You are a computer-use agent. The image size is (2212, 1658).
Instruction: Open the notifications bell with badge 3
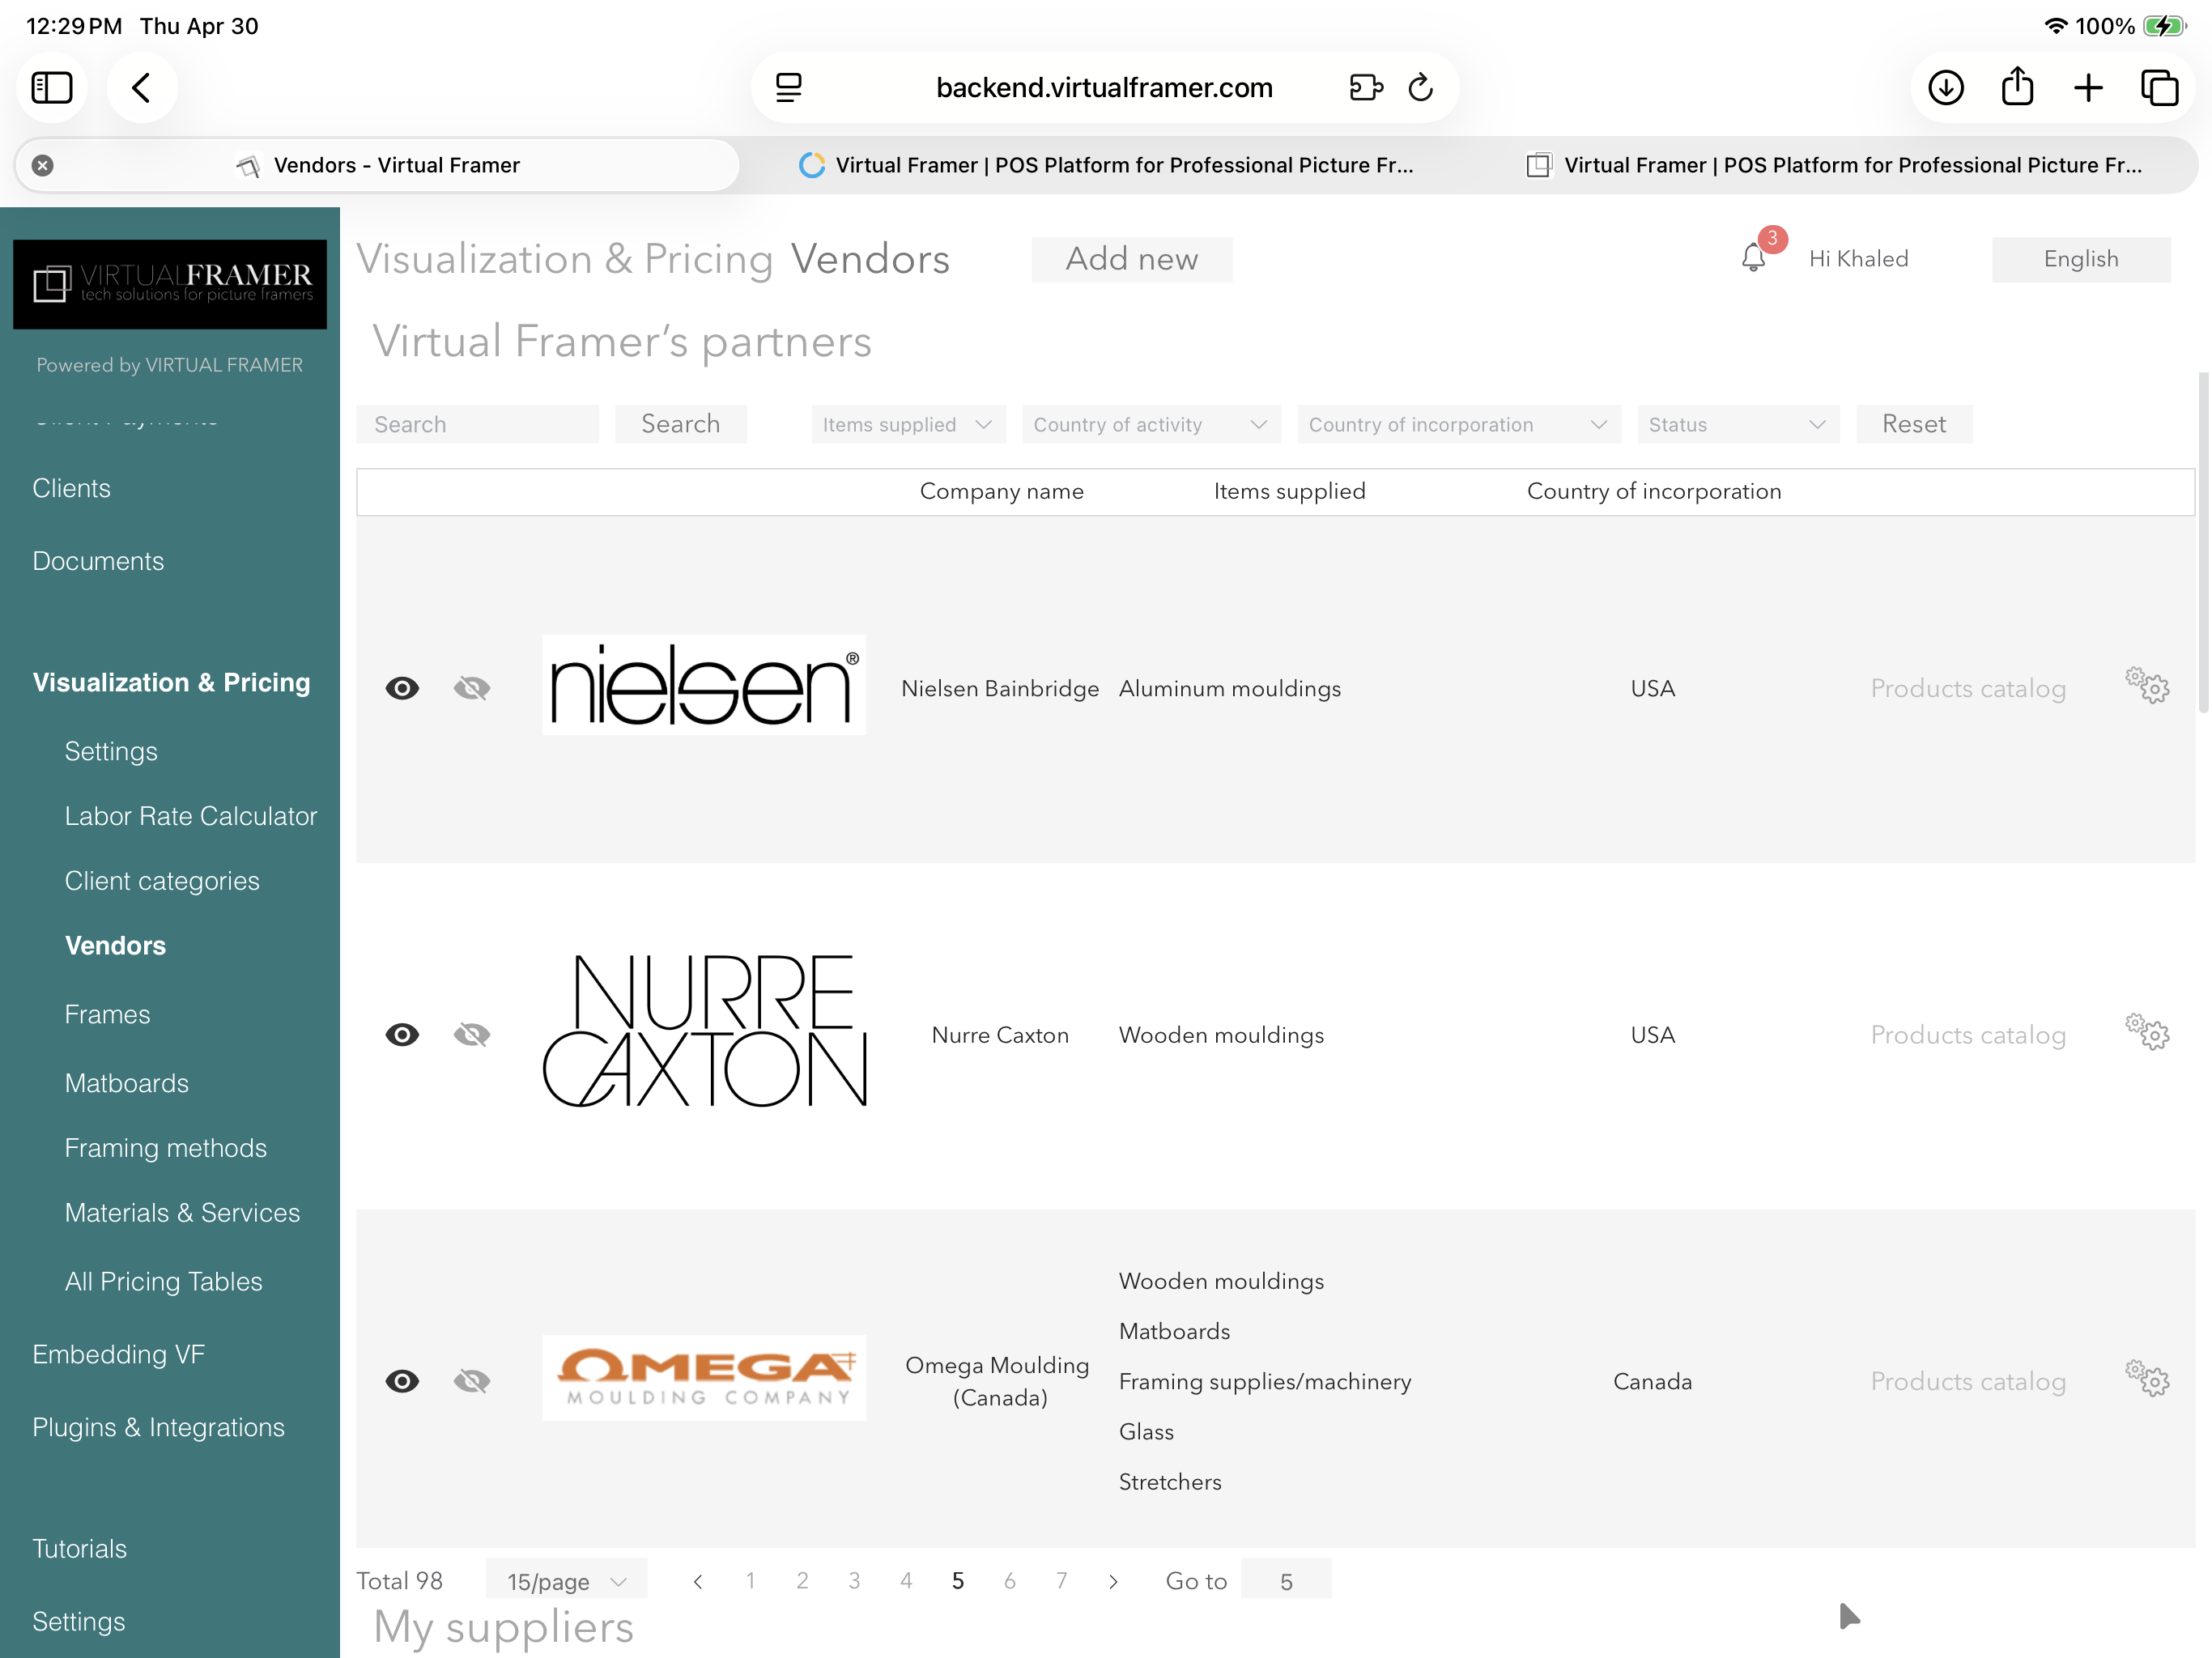click(x=1753, y=257)
